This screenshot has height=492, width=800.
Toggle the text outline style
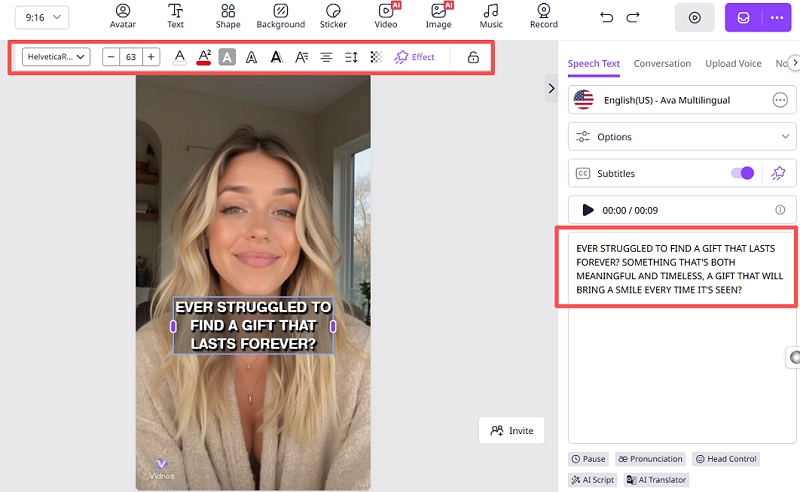pos(251,57)
